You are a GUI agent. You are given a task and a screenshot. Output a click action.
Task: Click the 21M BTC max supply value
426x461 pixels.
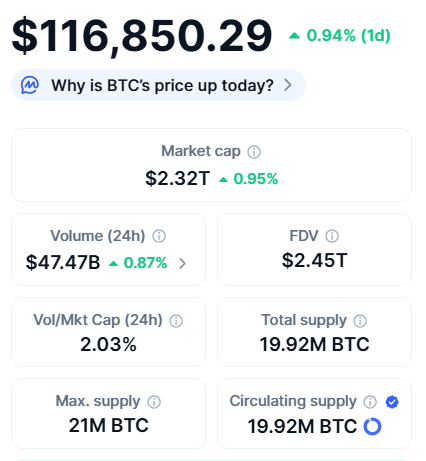point(109,425)
